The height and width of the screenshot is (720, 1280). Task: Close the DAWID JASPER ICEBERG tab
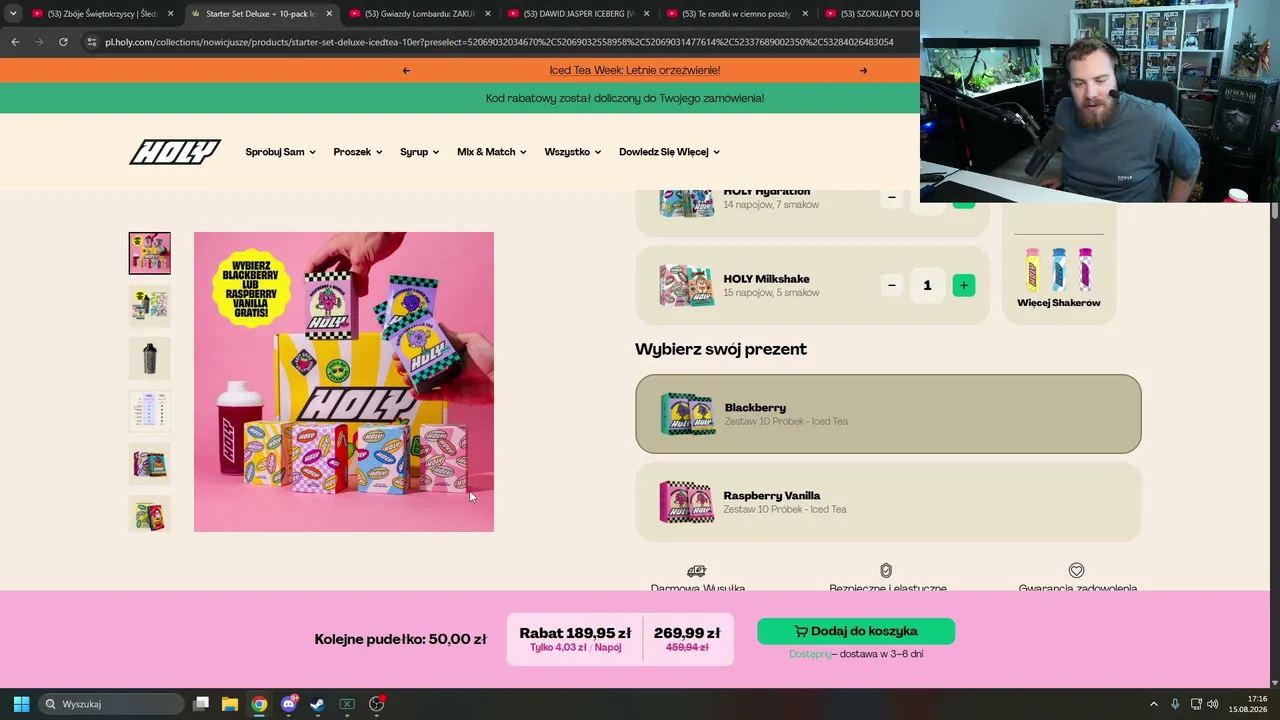click(x=647, y=14)
